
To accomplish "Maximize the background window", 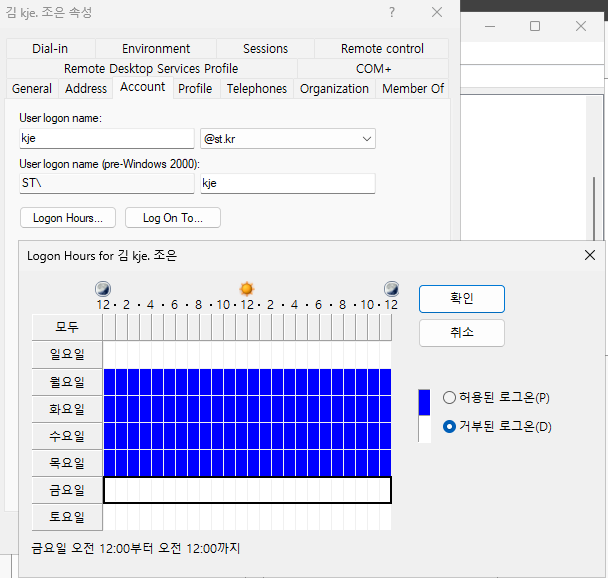I will coord(535,26).
